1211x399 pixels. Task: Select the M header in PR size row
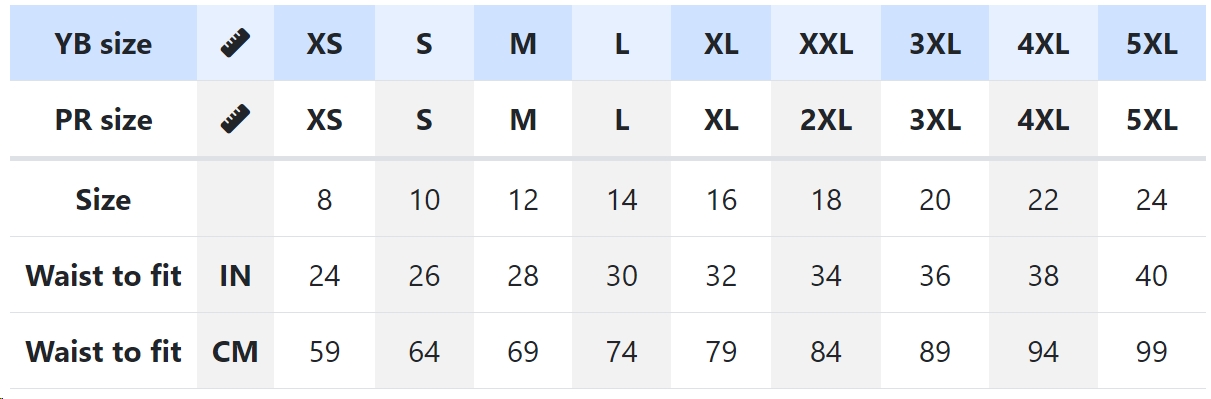click(x=523, y=119)
